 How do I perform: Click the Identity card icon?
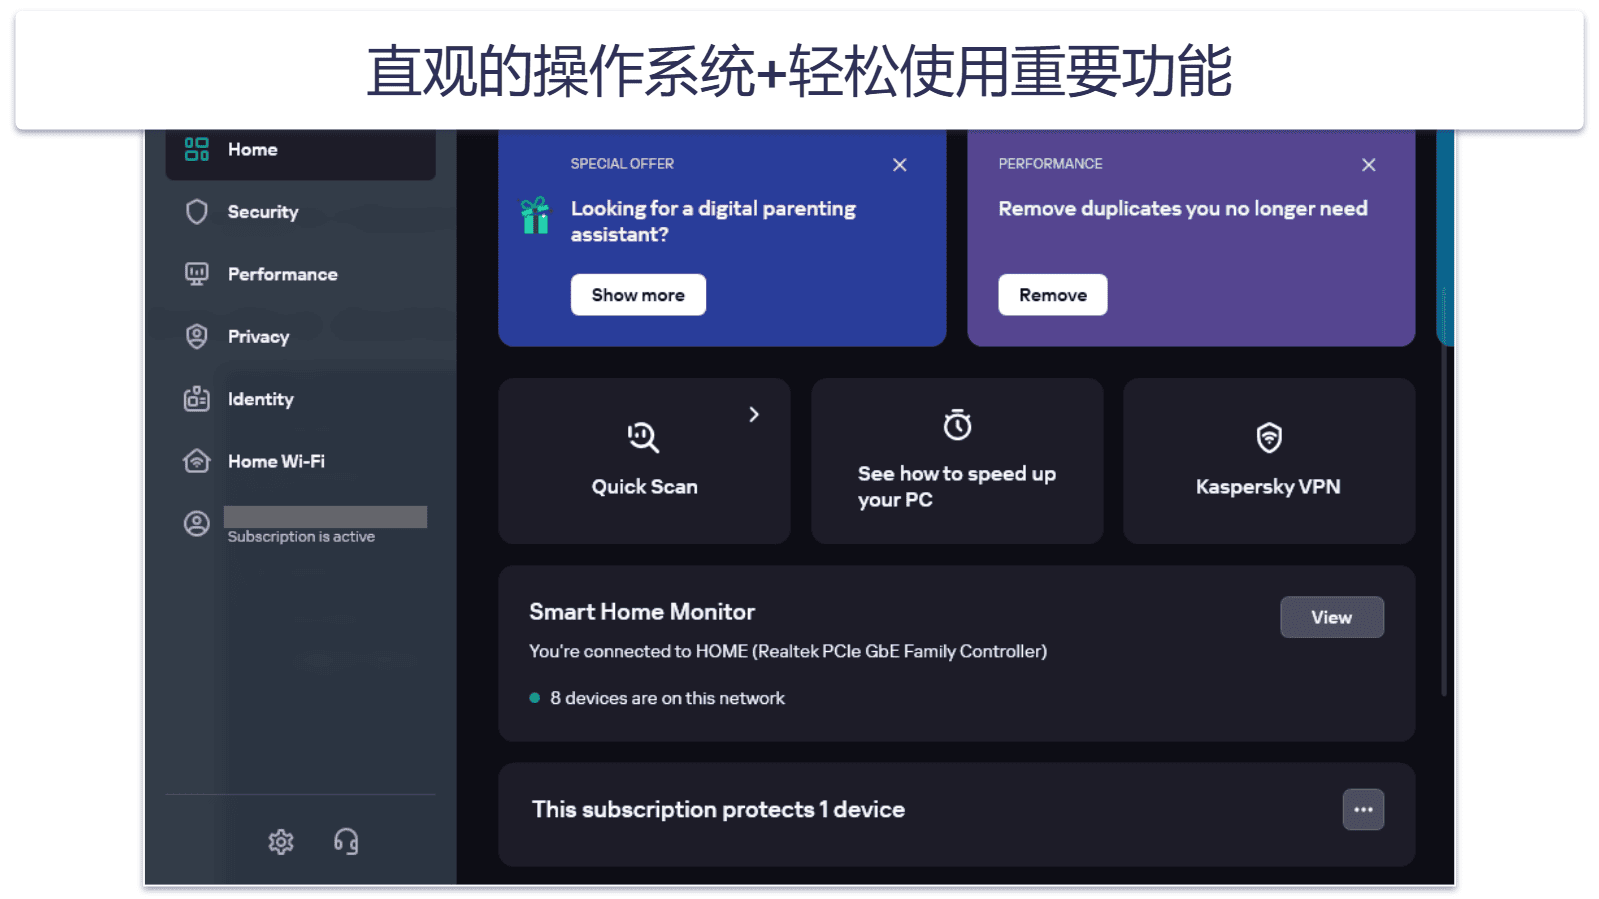(x=197, y=399)
